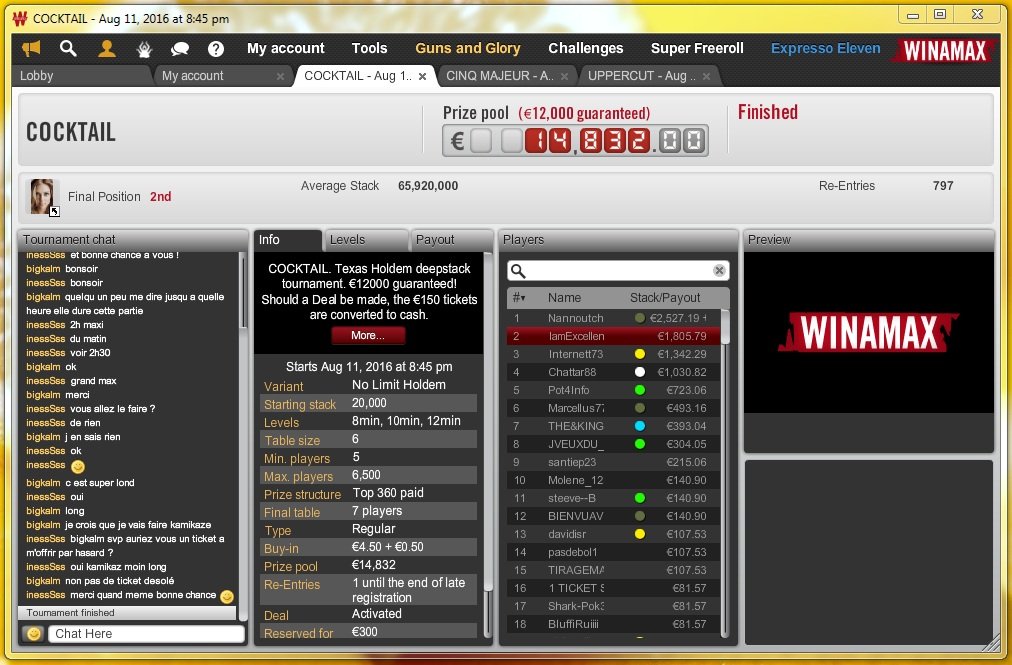Click the green status dot for Pot4Info
This screenshot has width=1012, height=665.
pos(640,390)
